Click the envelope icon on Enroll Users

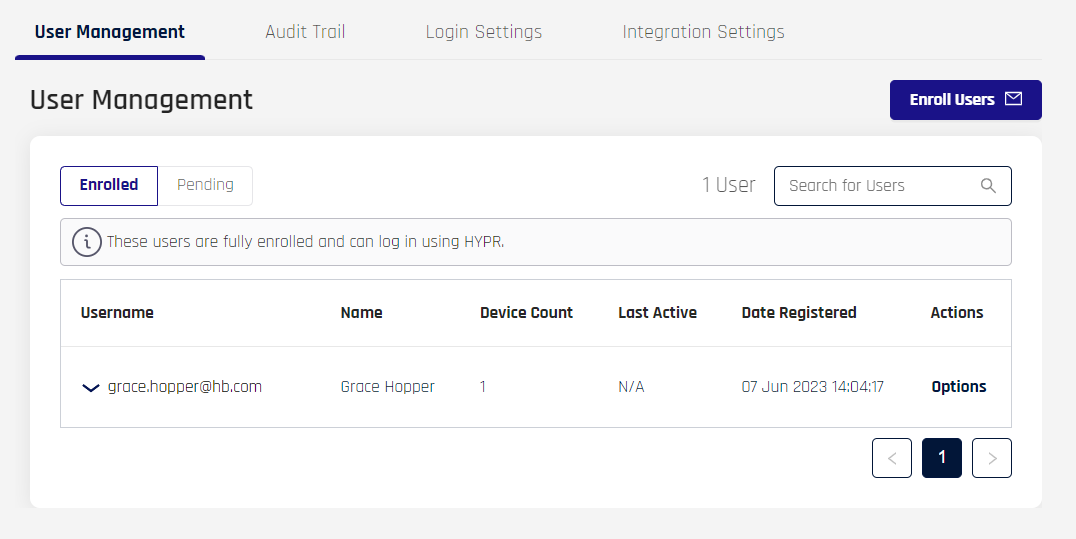click(1013, 99)
